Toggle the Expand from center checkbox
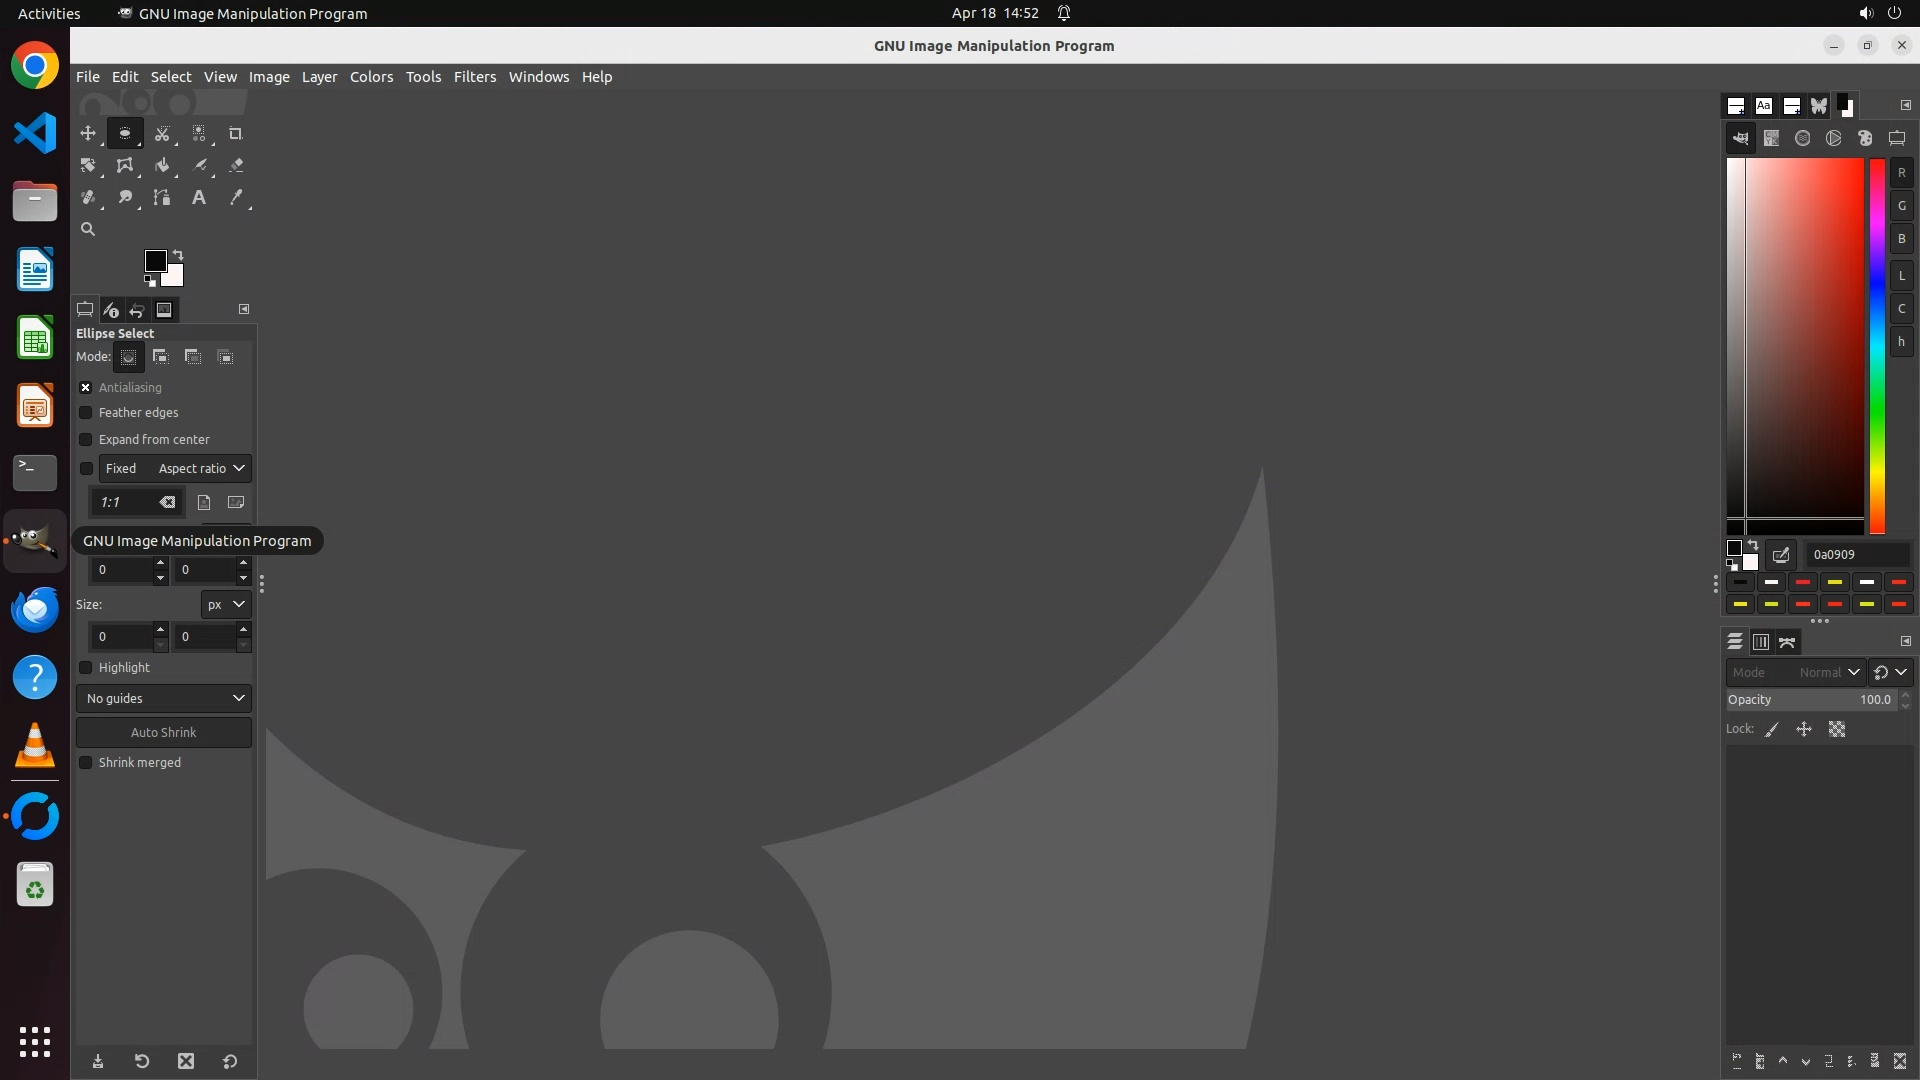 click(86, 439)
